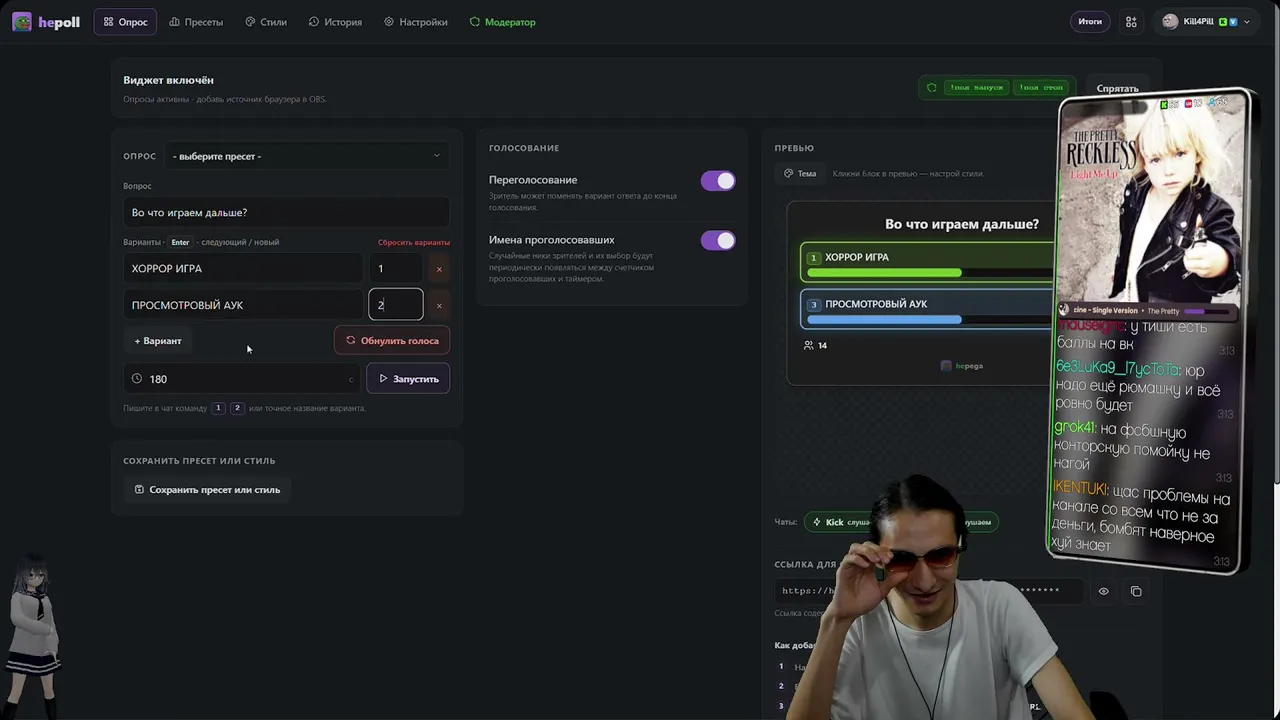Focus the vote count for ХОРРОР ИГРА
This screenshot has width=1280, height=720.
coord(396,268)
